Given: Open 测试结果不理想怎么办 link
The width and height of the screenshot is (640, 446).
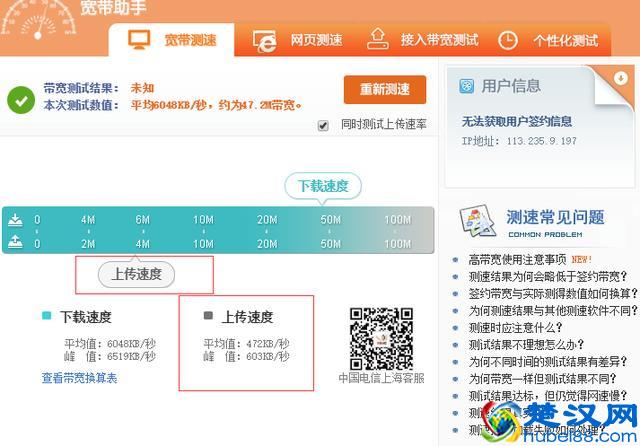Looking at the screenshot, I should coord(526,345).
